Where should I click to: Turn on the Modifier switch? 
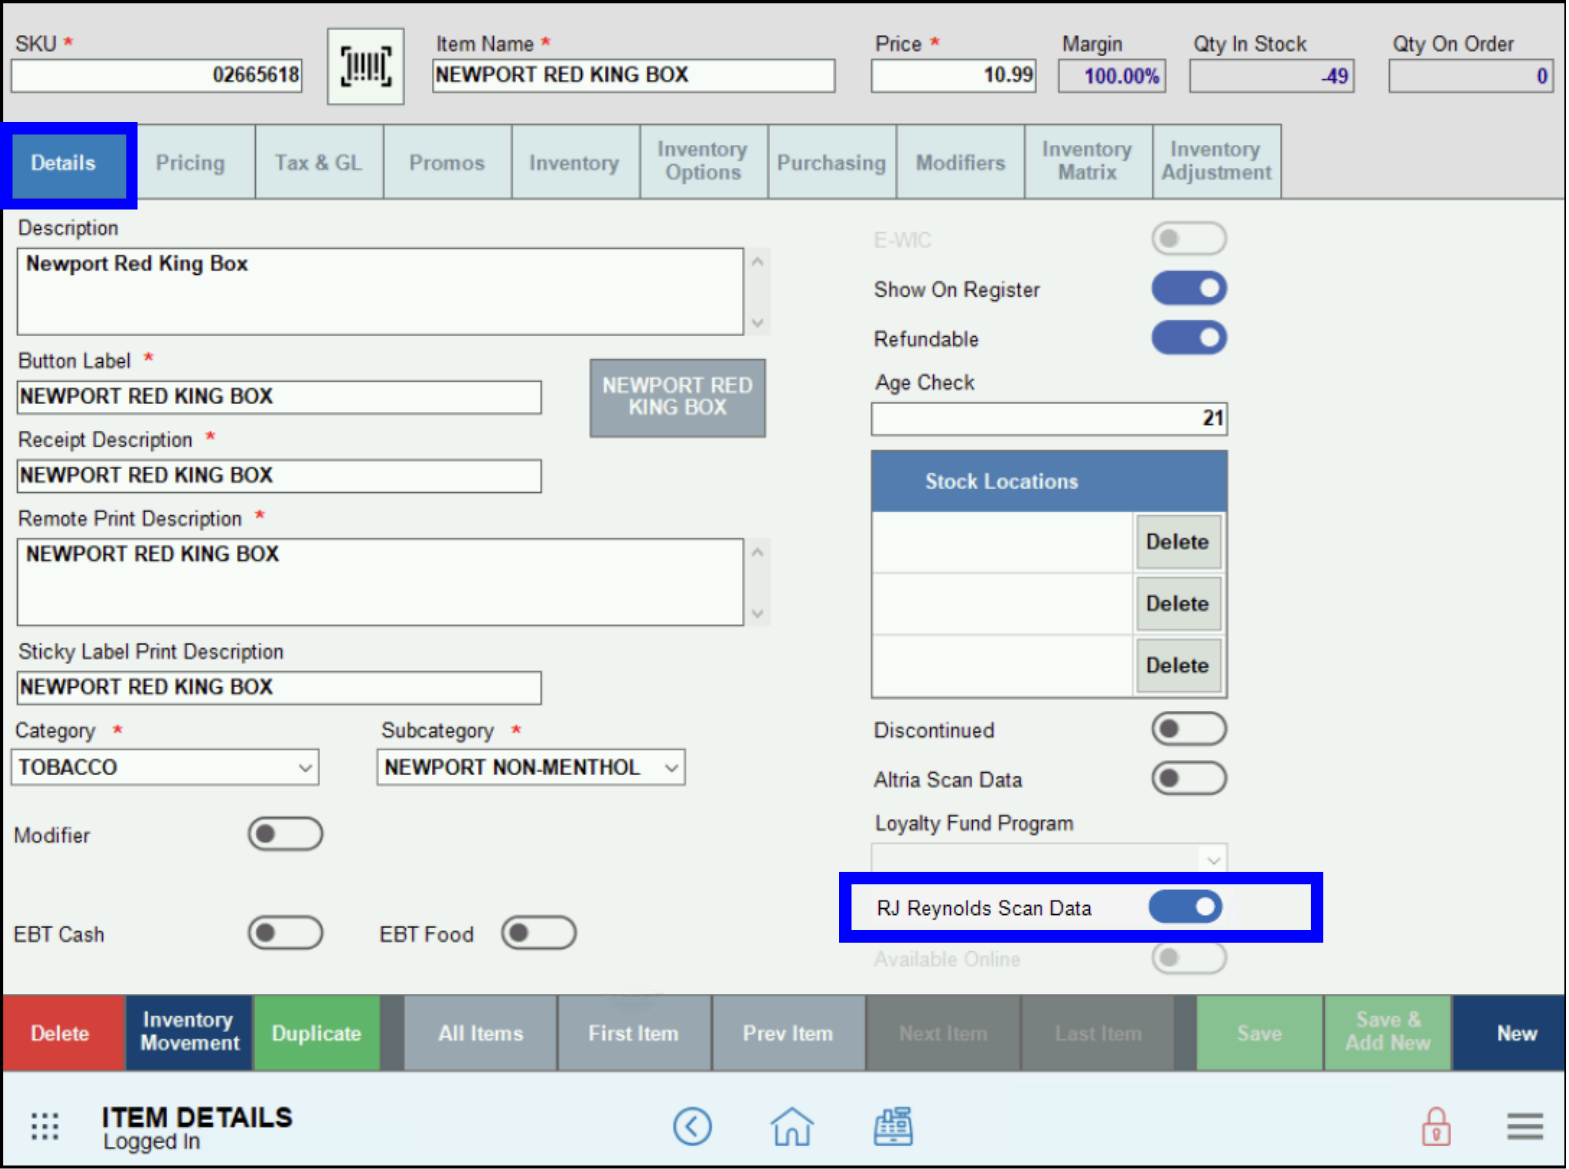click(x=286, y=834)
